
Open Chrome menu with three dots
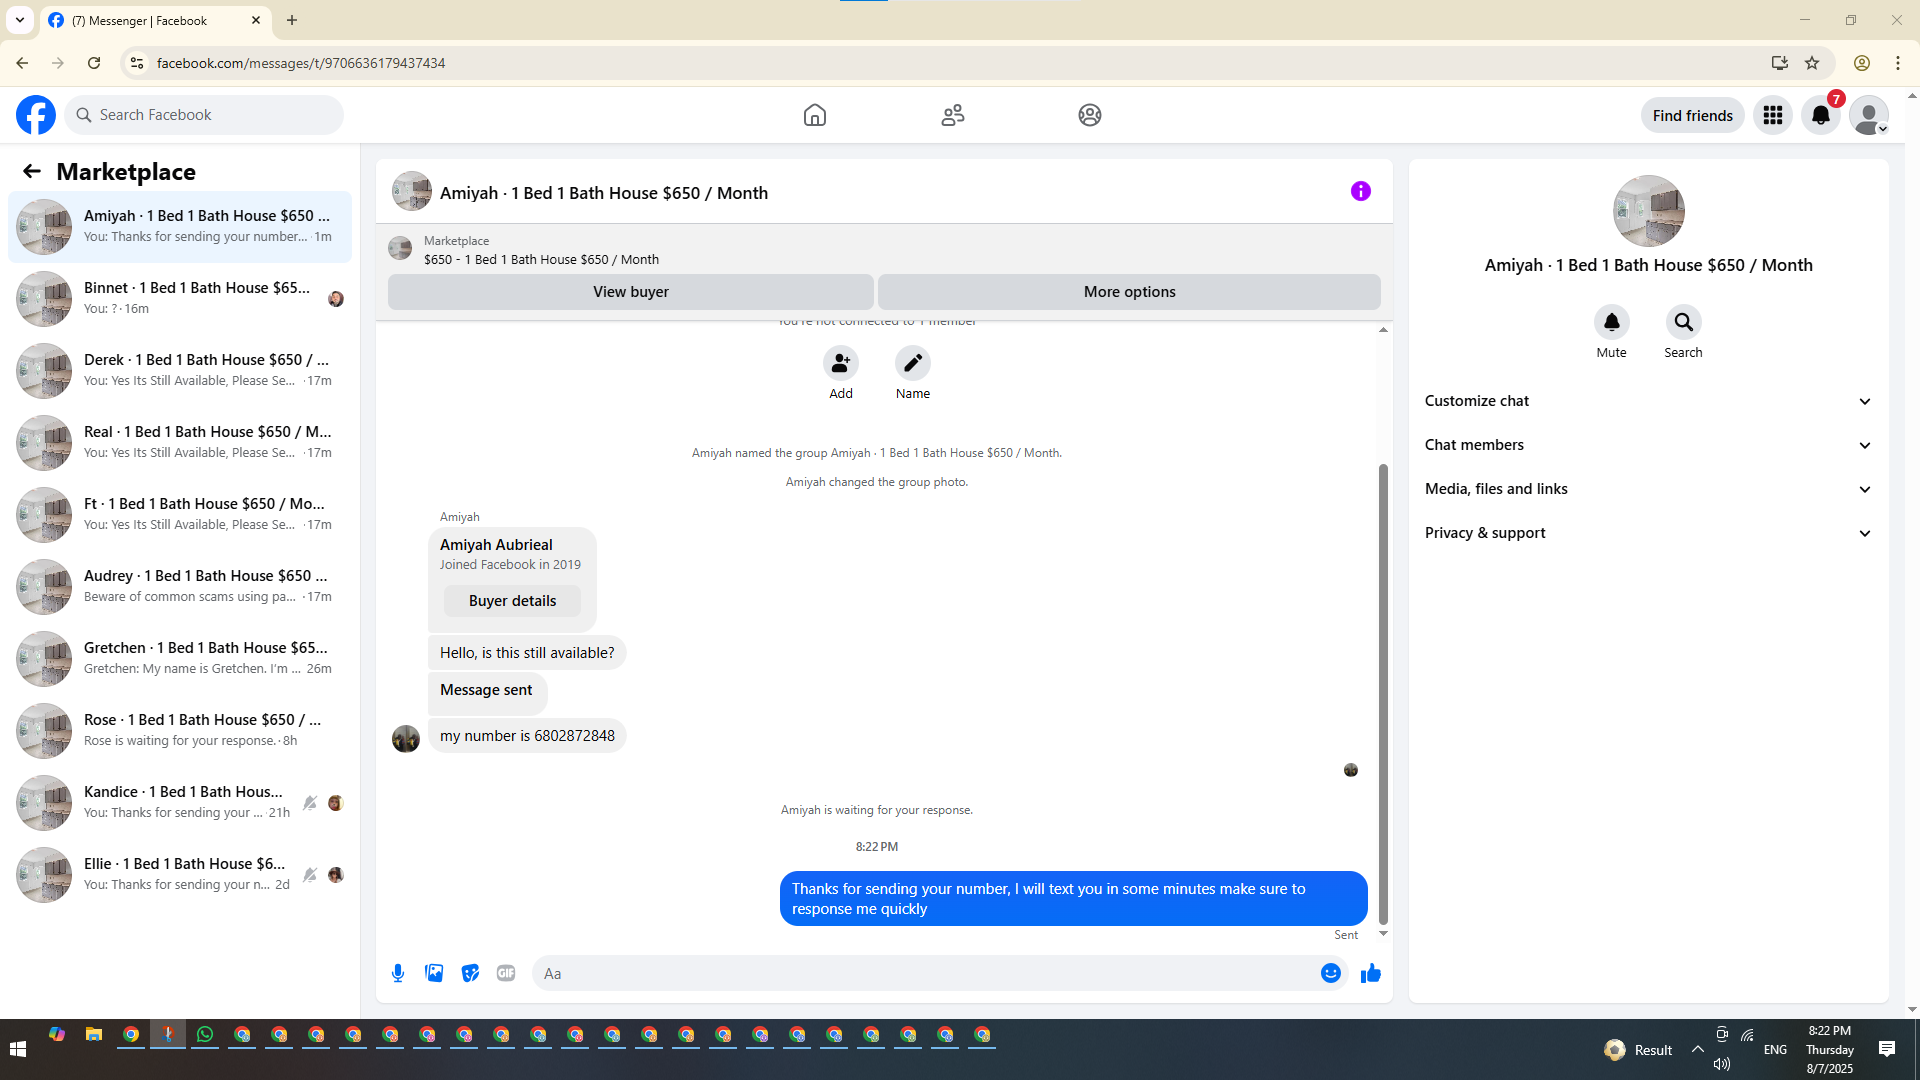click(x=1898, y=63)
